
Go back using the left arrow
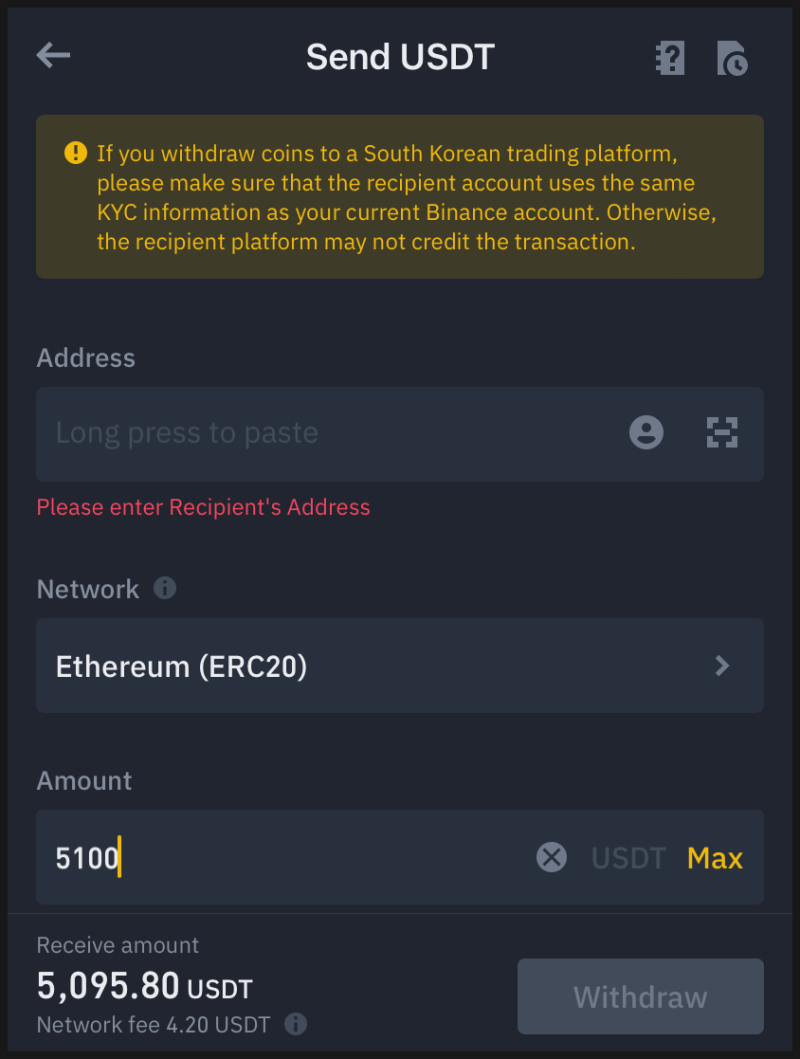[x=54, y=56]
